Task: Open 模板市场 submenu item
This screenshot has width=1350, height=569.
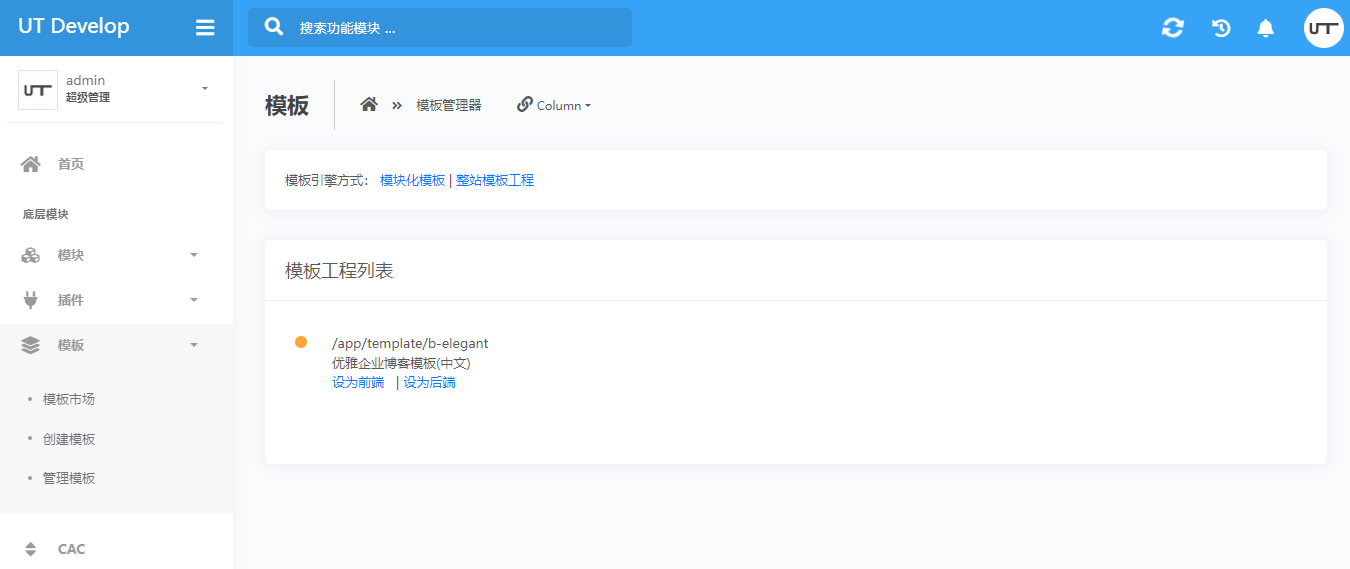Action: [x=69, y=399]
